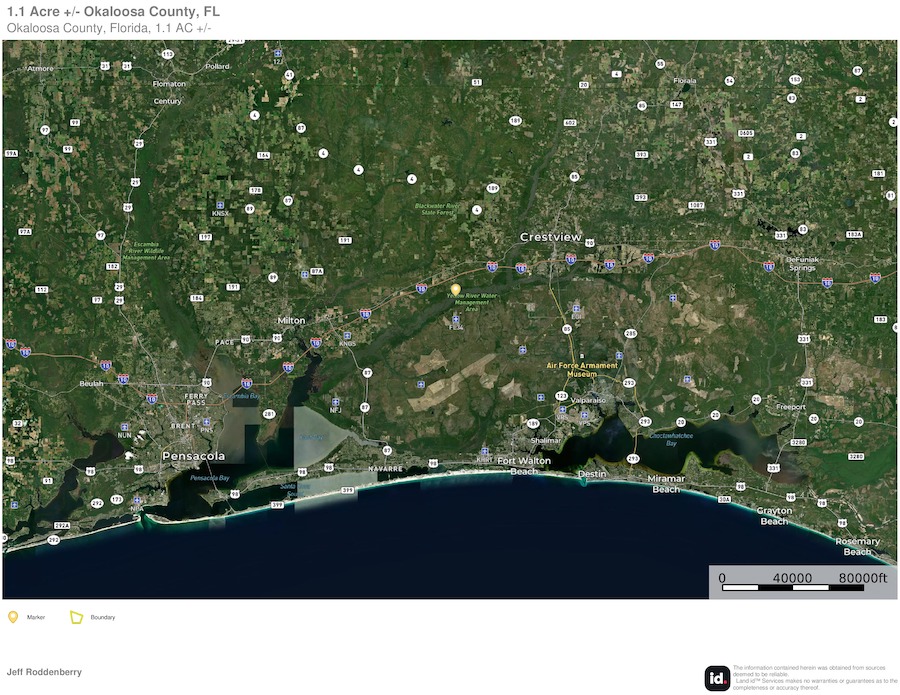Click the Destin city label
The image size is (900, 695).
pos(592,473)
